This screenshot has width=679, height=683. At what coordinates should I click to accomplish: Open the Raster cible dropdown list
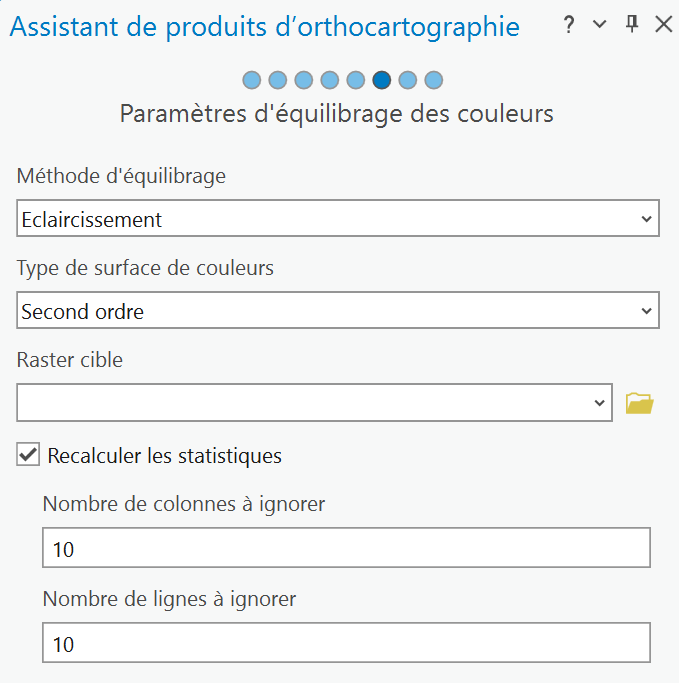coord(600,403)
